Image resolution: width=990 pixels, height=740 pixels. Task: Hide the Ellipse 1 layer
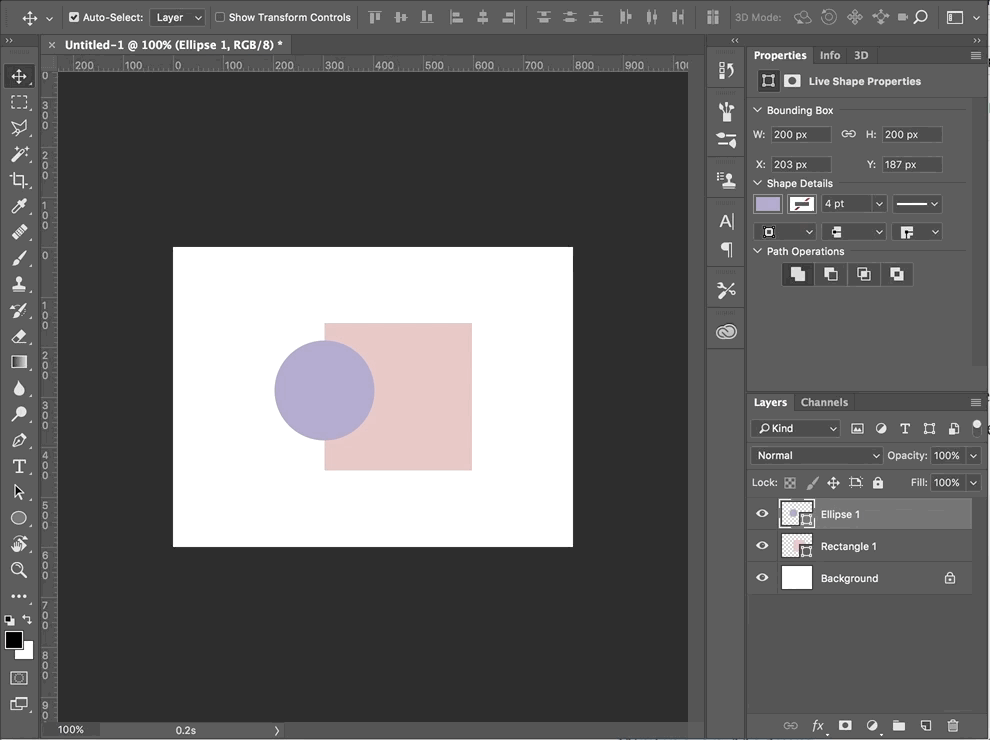(762, 514)
